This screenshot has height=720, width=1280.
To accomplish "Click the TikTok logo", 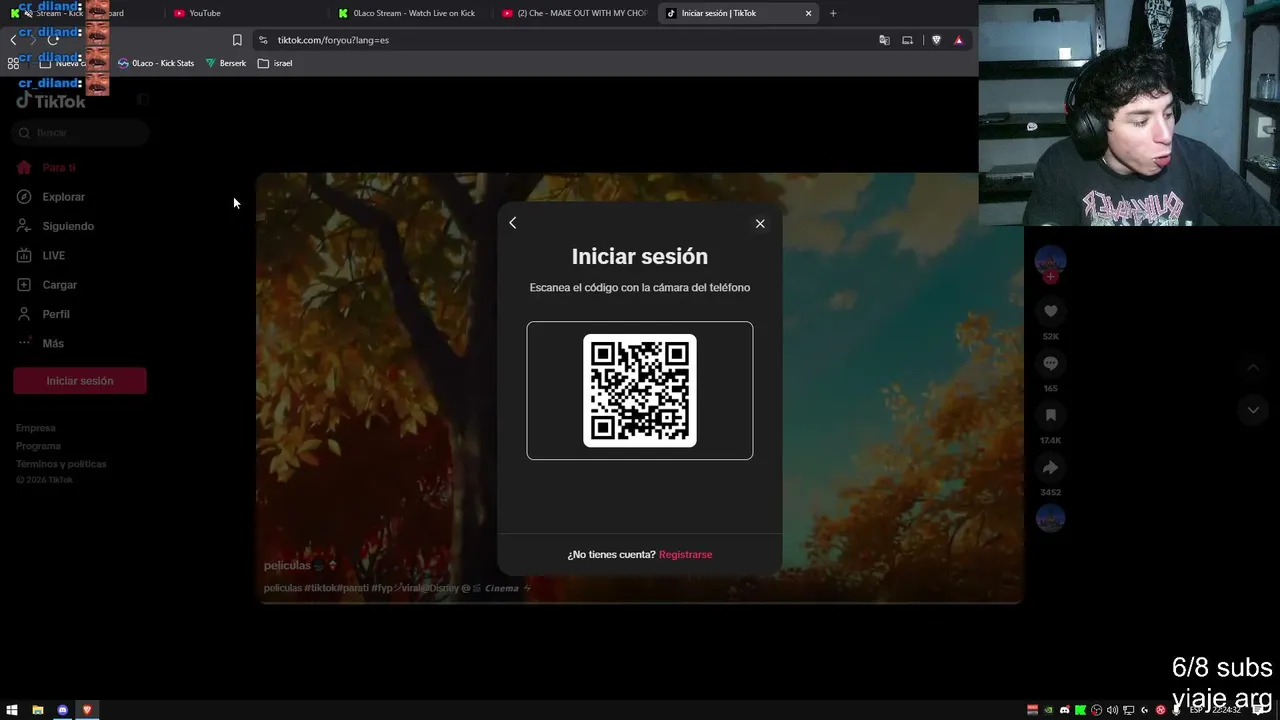I will pyautogui.click(x=51, y=100).
